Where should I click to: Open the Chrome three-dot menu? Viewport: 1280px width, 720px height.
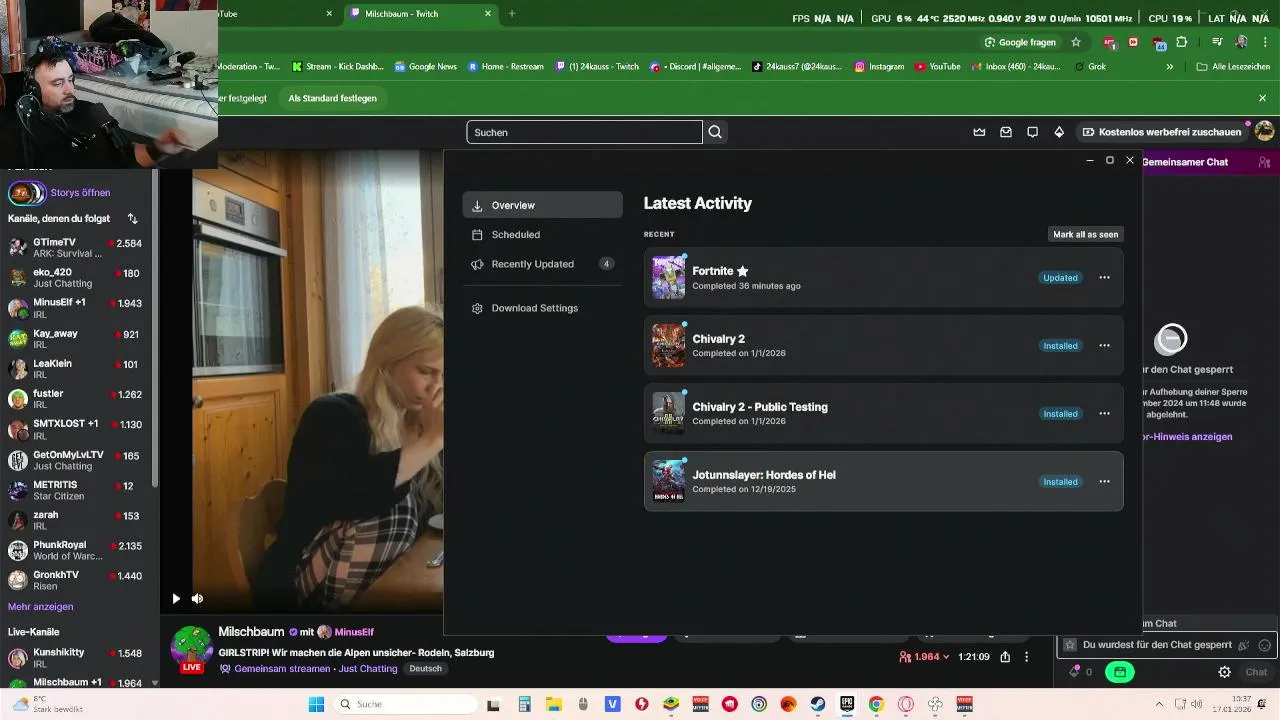[x=1265, y=42]
